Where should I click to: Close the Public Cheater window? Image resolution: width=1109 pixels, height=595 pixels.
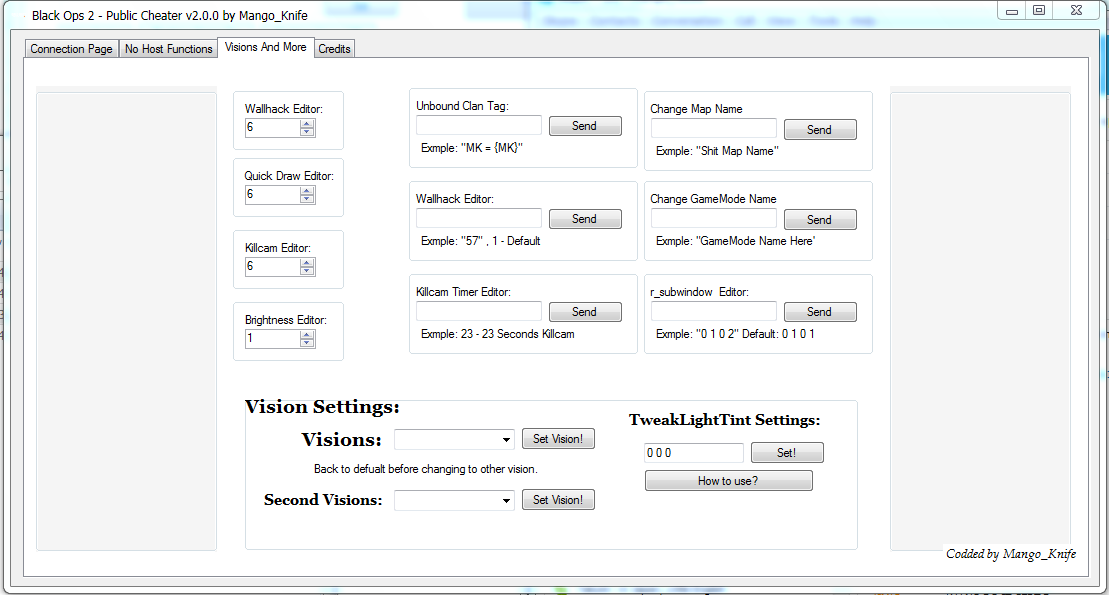(x=1076, y=11)
